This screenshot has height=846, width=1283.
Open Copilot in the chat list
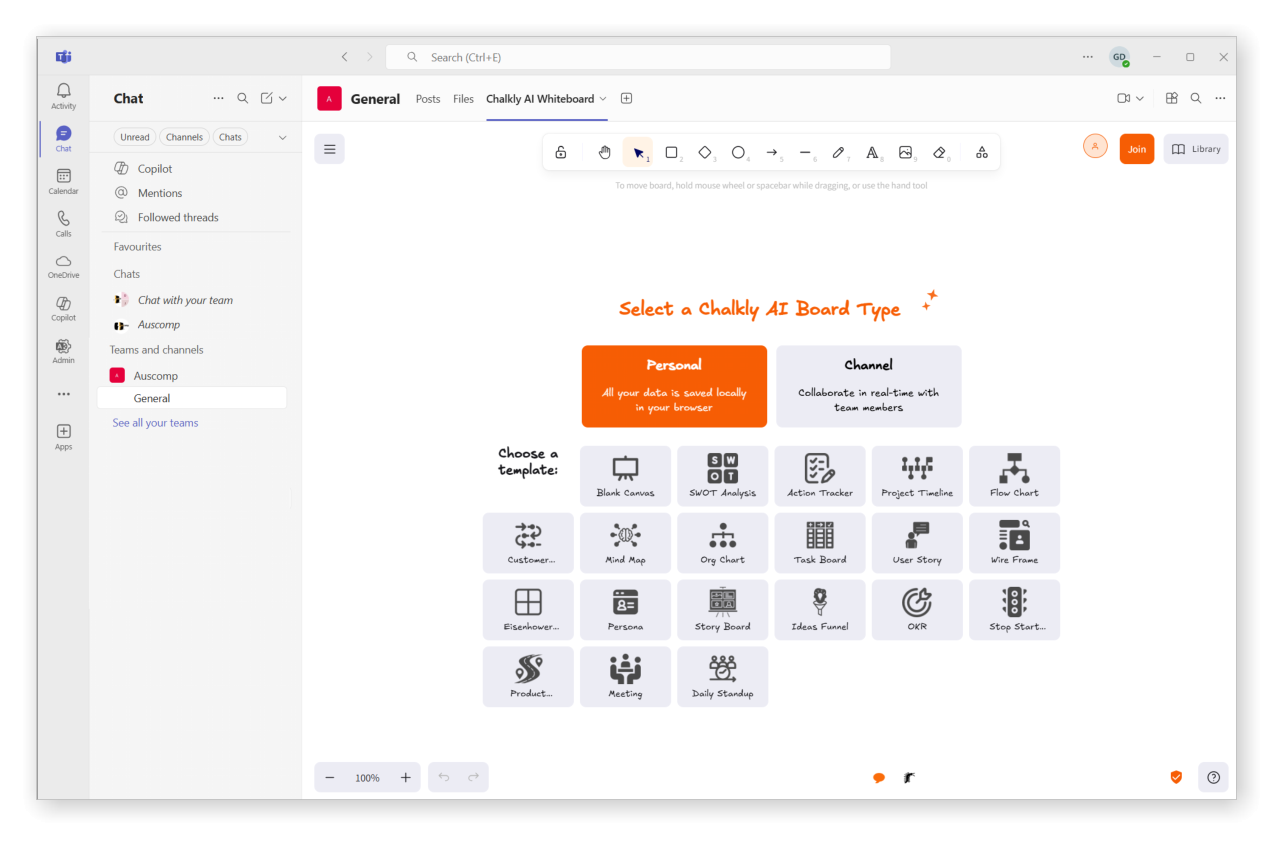point(155,169)
